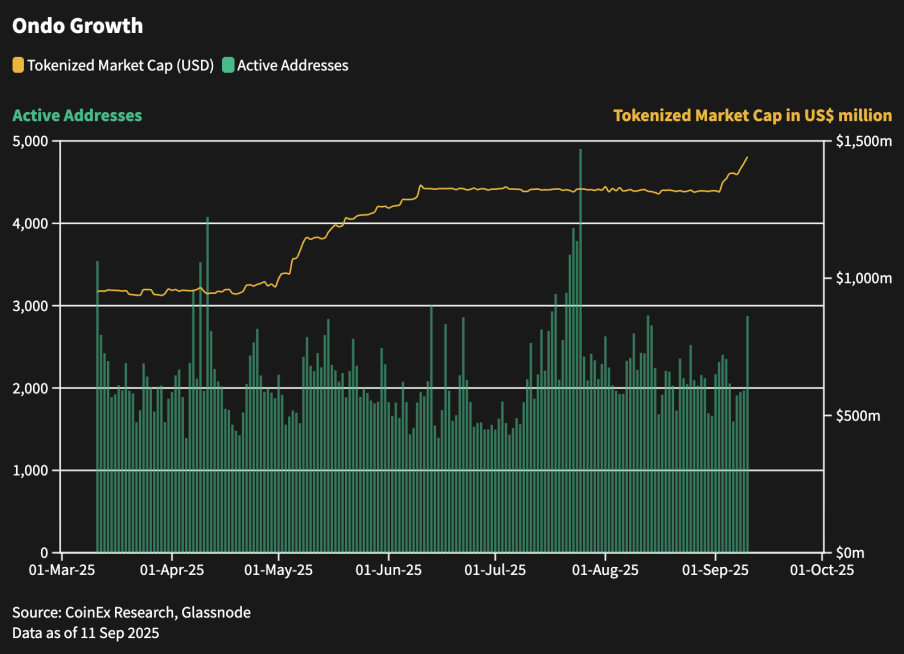Click the Data as of 11 Sep 2025 note
Viewport: 904px width, 654px height.
(85, 632)
